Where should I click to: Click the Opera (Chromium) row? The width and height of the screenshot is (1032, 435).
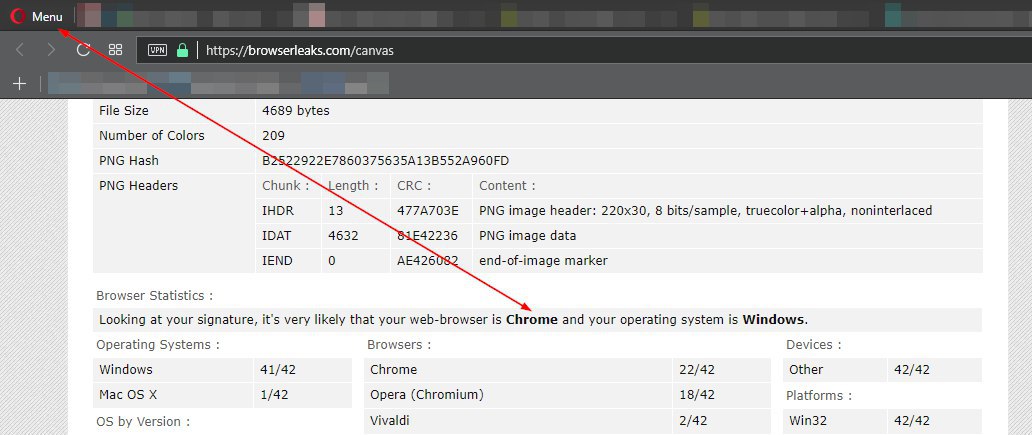(567, 395)
